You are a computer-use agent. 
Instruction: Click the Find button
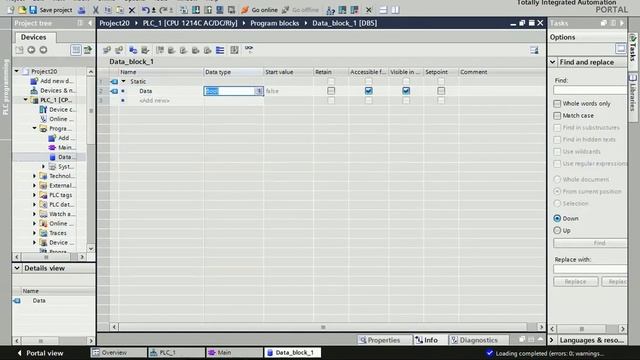[x=590, y=243]
